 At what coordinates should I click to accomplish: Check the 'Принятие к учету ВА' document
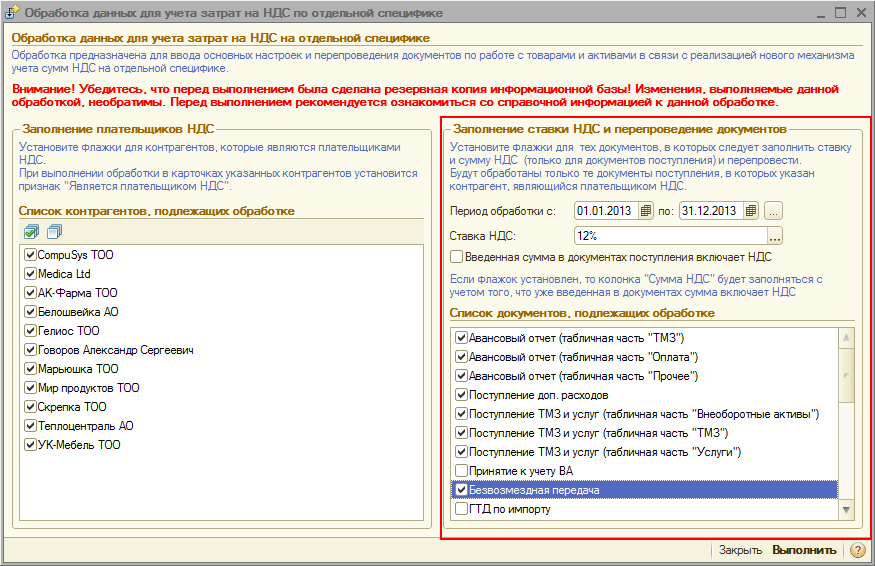461,471
